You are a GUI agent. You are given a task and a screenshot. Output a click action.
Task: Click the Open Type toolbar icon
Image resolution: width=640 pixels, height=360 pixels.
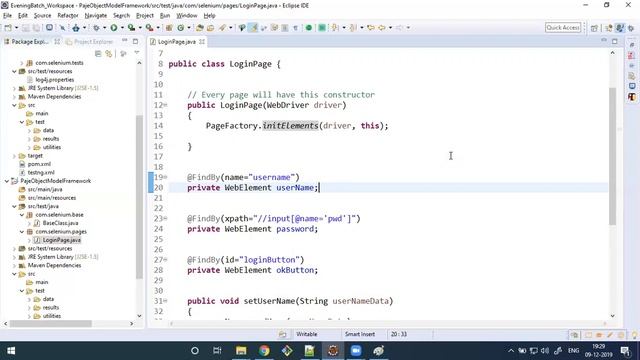[x=200, y=28]
